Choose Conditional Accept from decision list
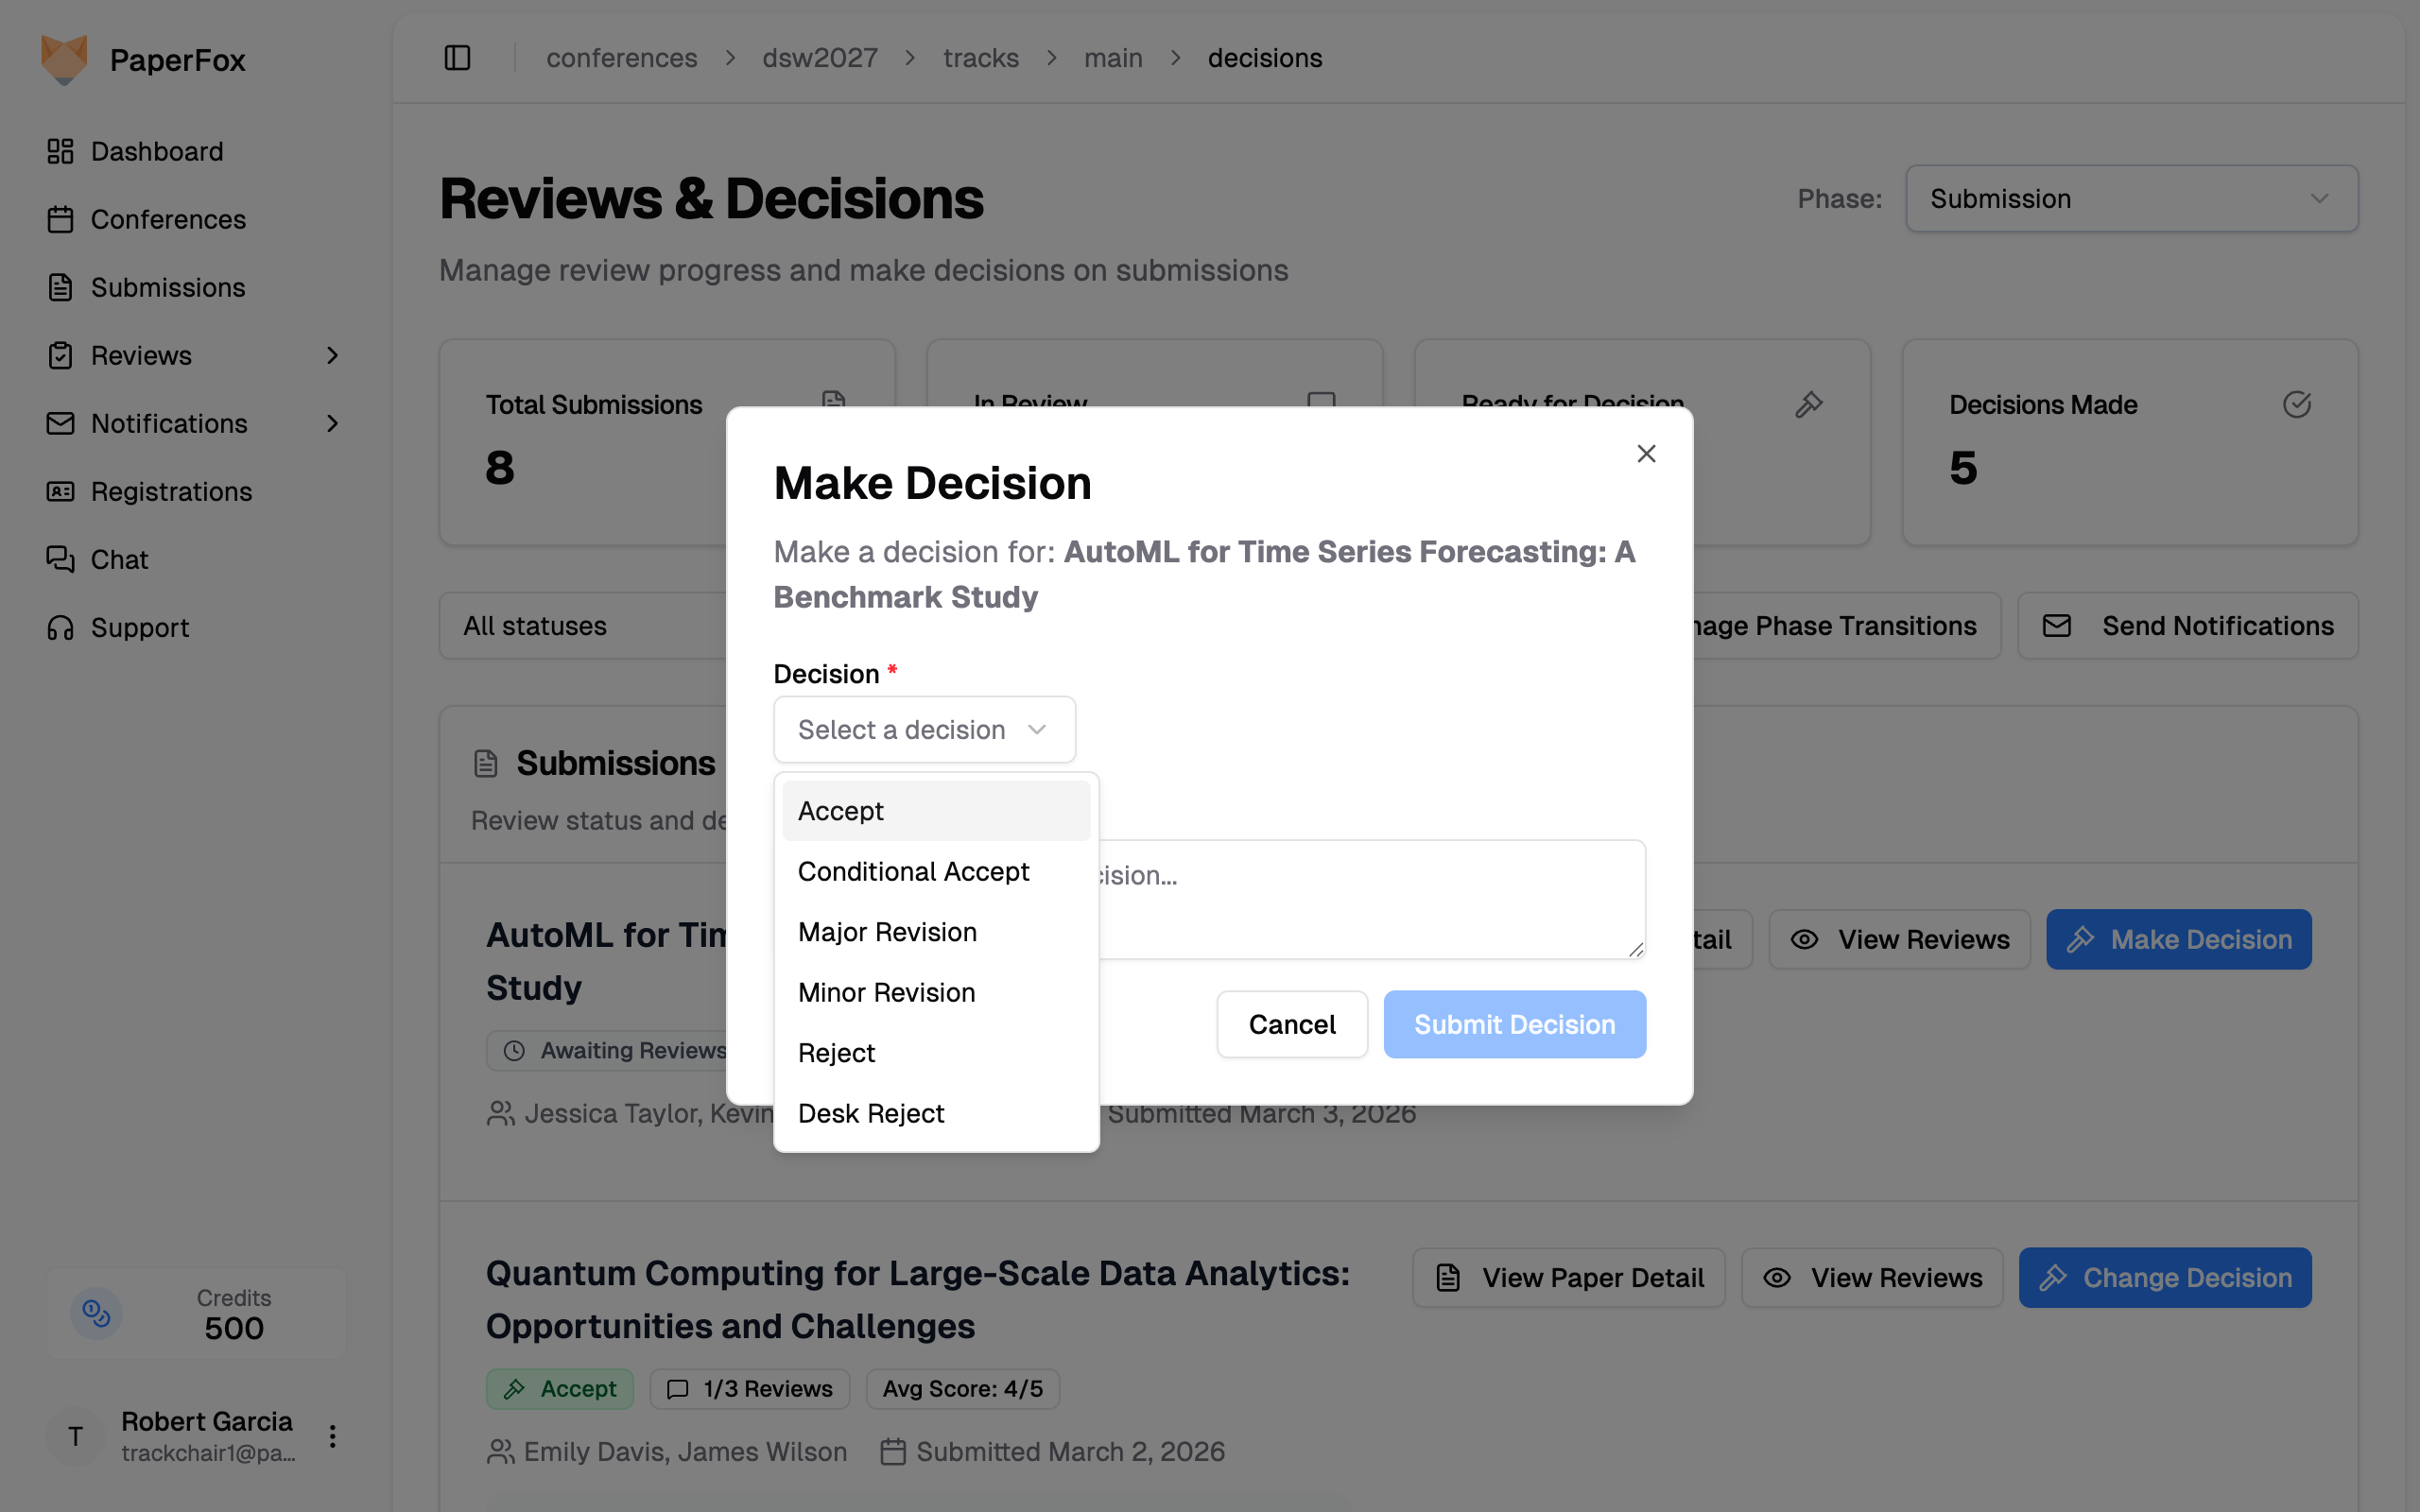Viewport: 2420px width, 1512px height. click(x=913, y=872)
